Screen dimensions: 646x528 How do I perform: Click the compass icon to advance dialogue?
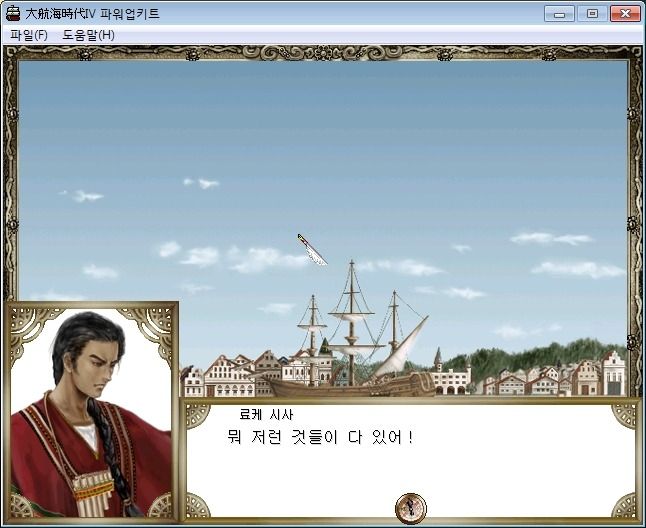pyautogui.click(x=411, y=508)
